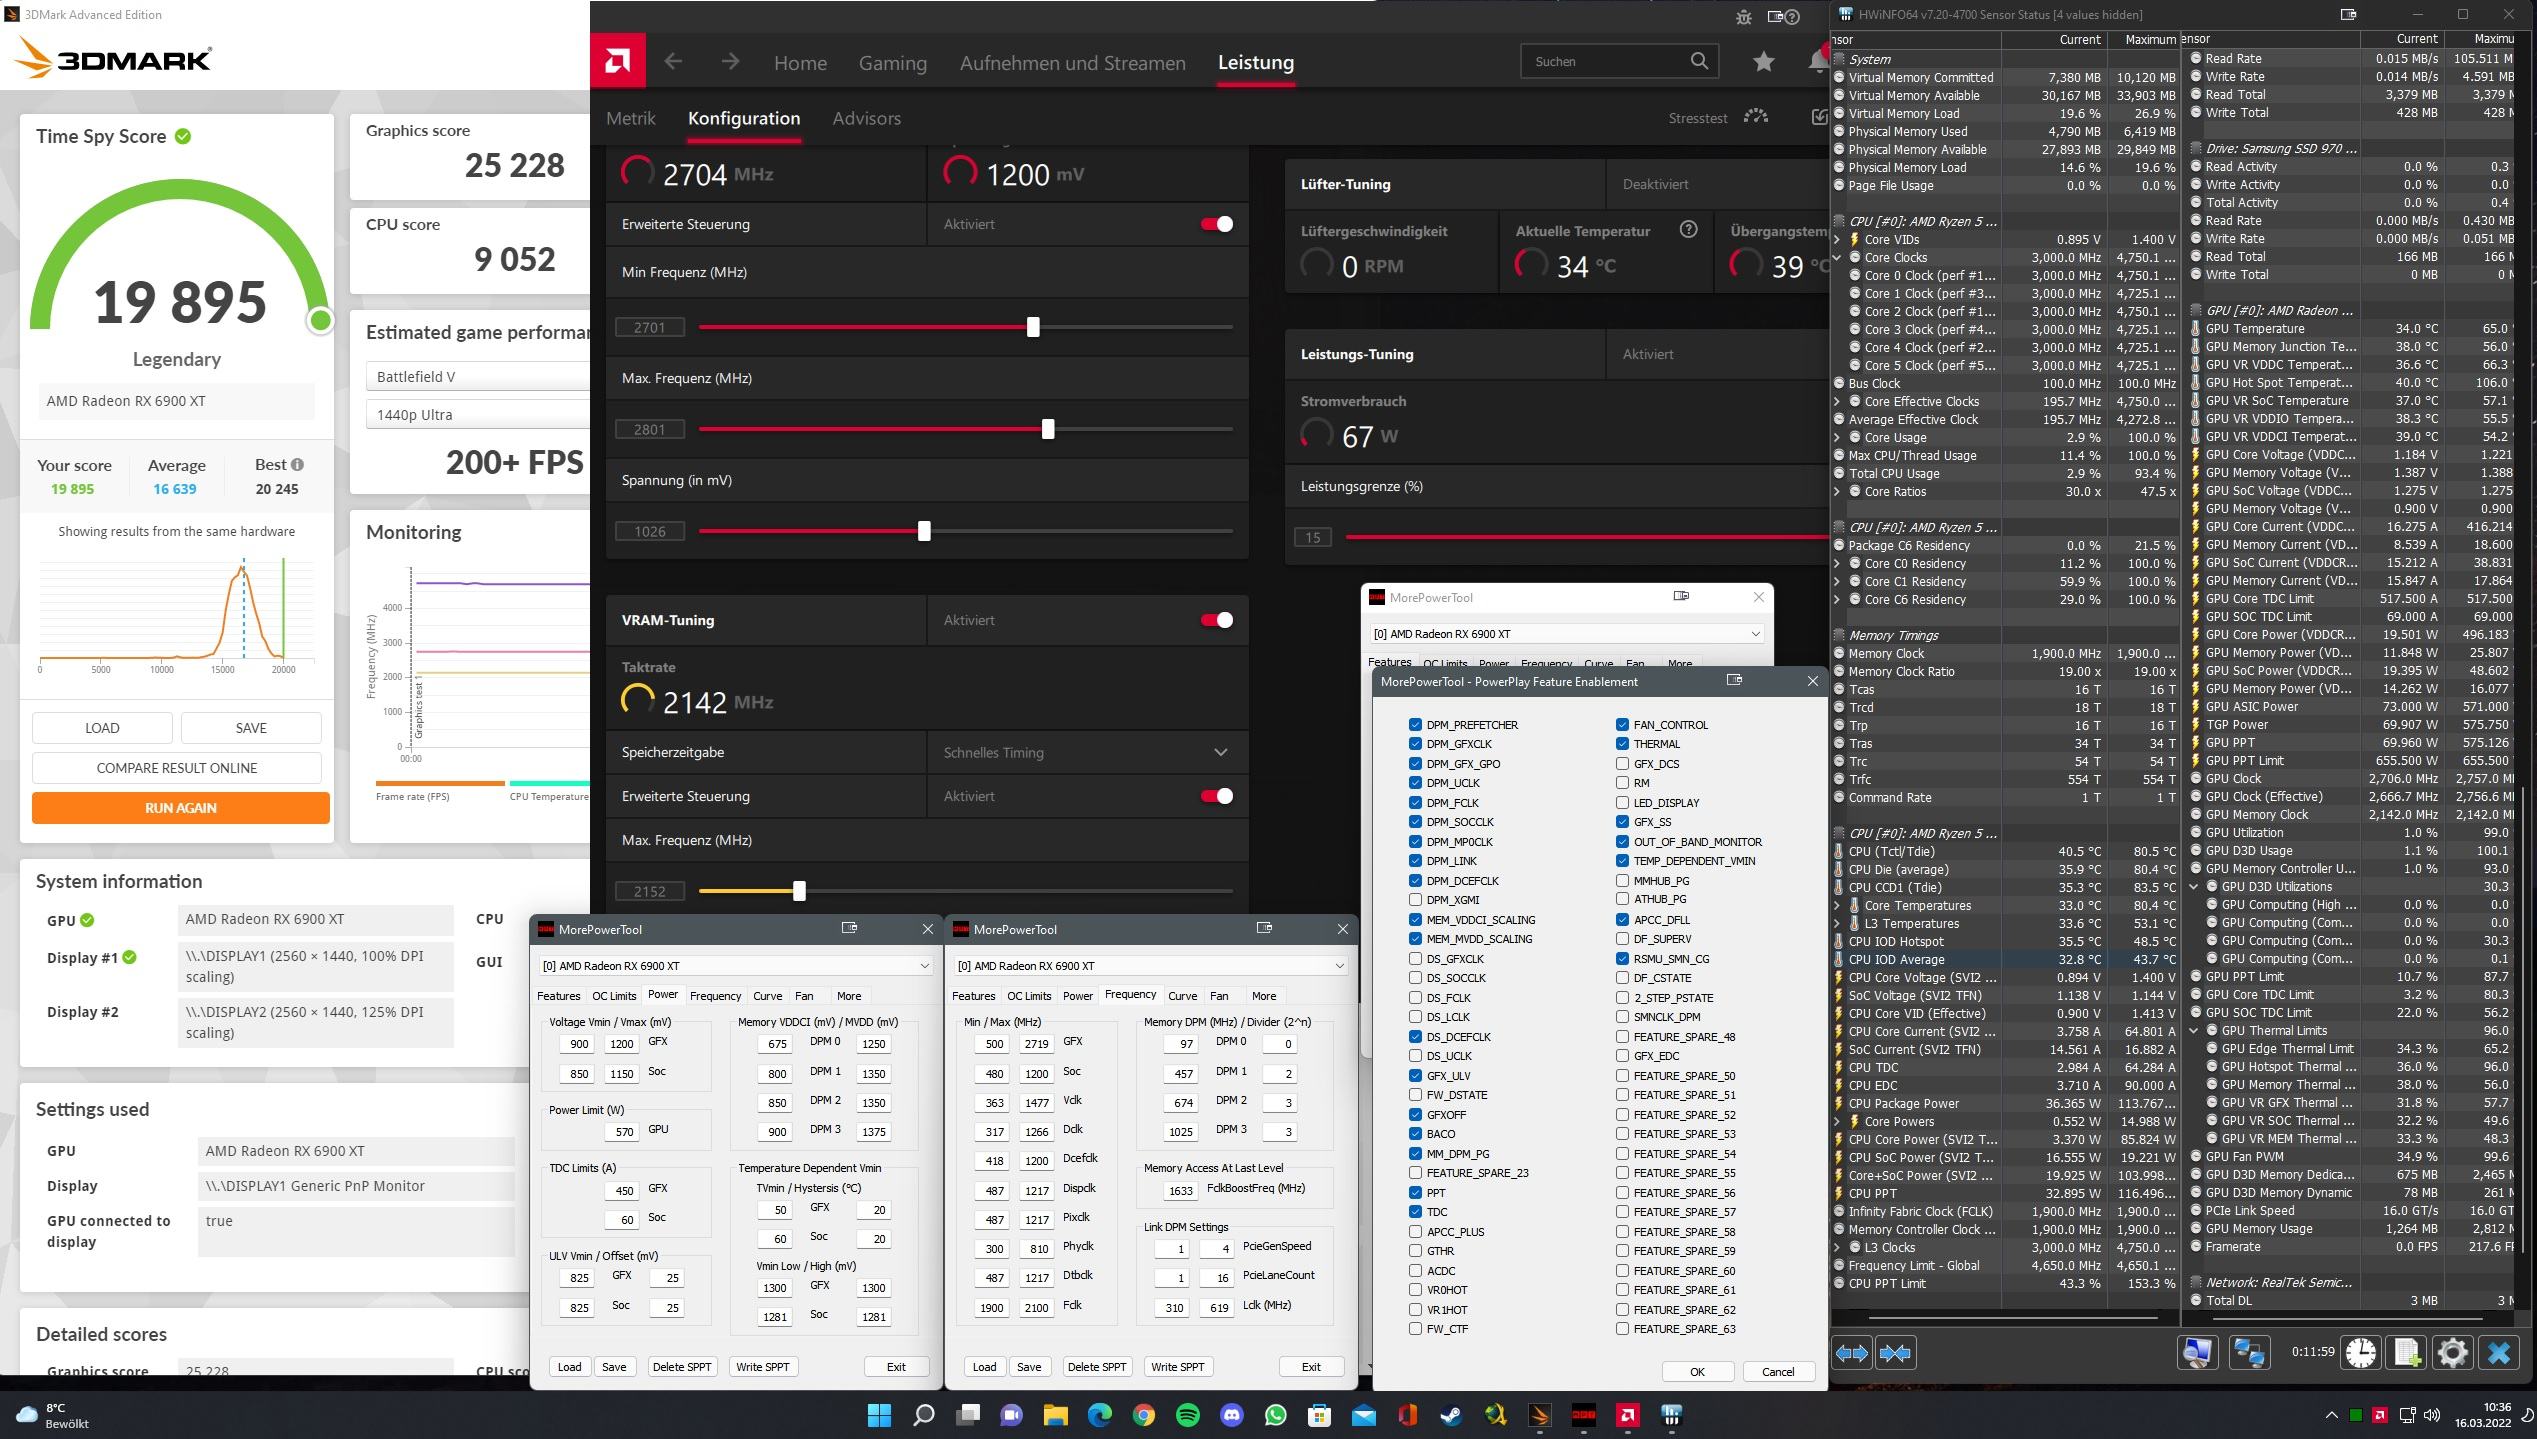Image resolution: width=2537 pixels, height=1439 pixels.
Task: Click the Spannung (in mV) slider handle
Action: pyautogui.click(x=924, y=531)
